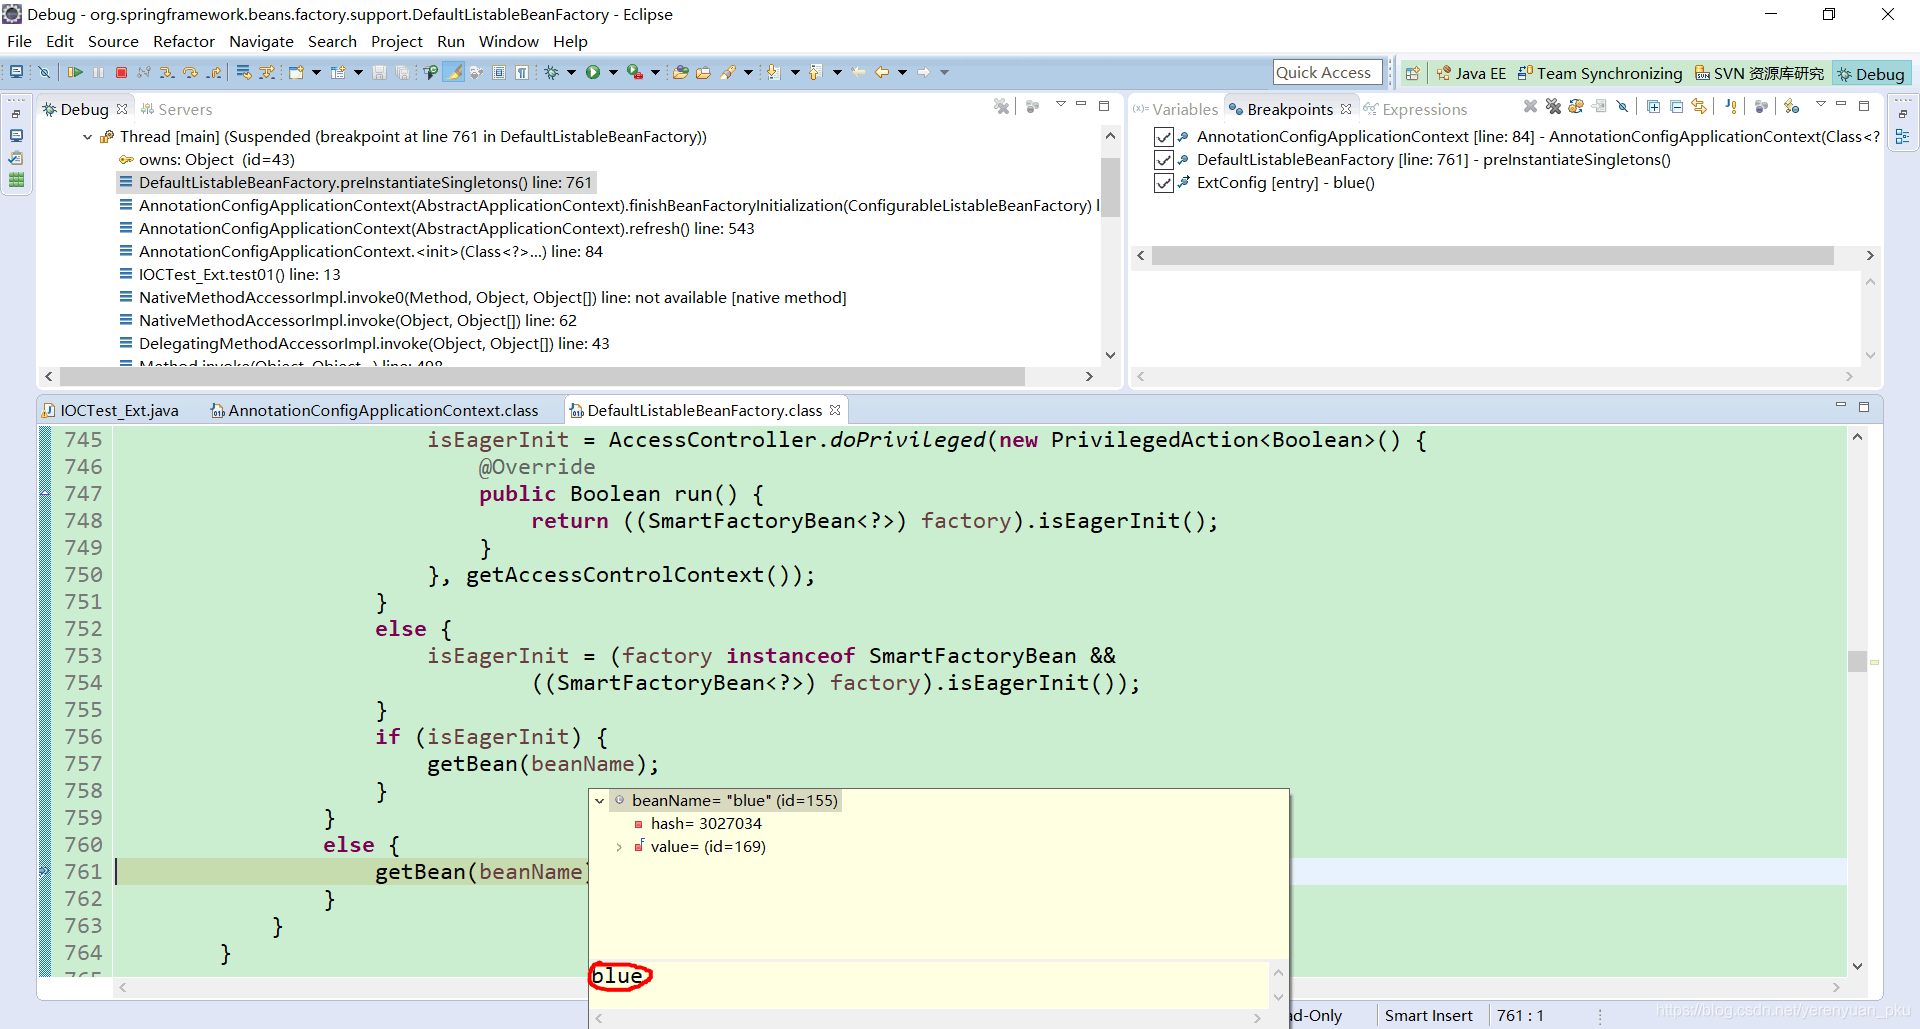
Task: Click Remove All Breakpoints icon
Action: 1553,106
